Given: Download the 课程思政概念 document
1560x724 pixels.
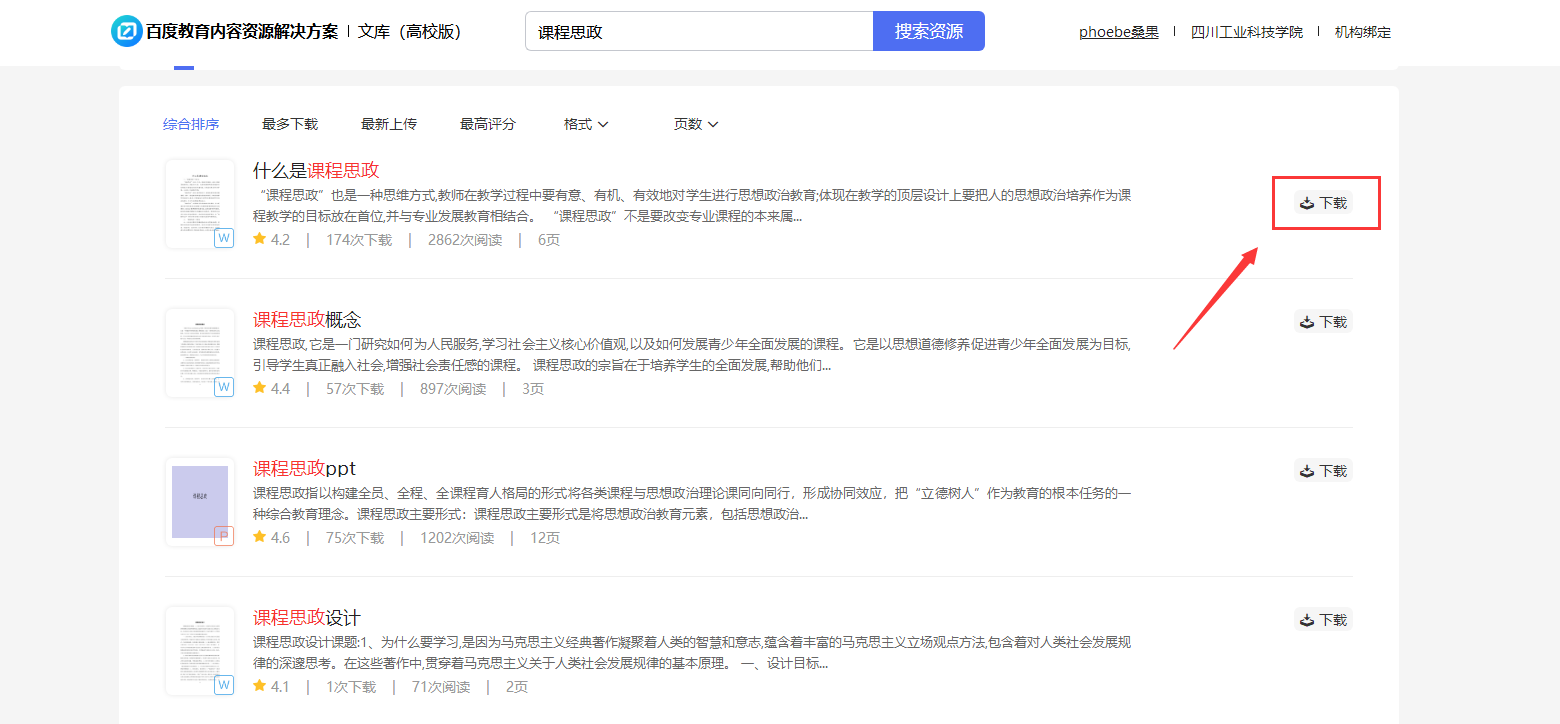Looking at the screenshot, I should pos(1323,322).
